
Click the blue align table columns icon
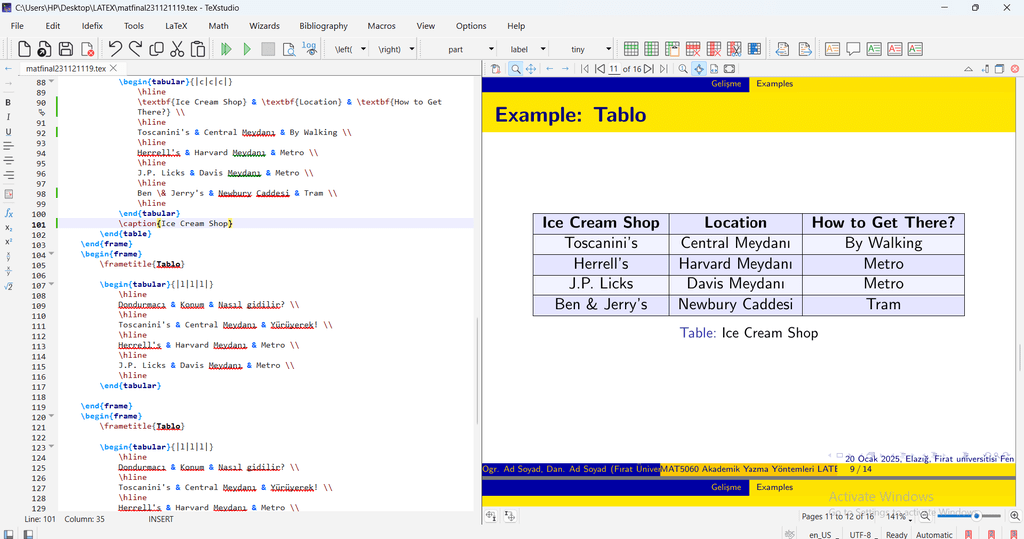[x=754, y=49]
